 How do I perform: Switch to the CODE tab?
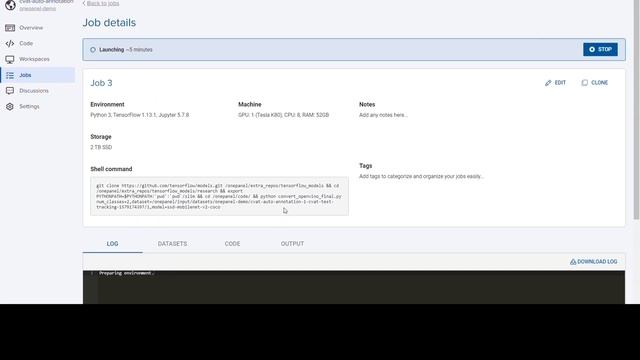[x=232, y=244]
